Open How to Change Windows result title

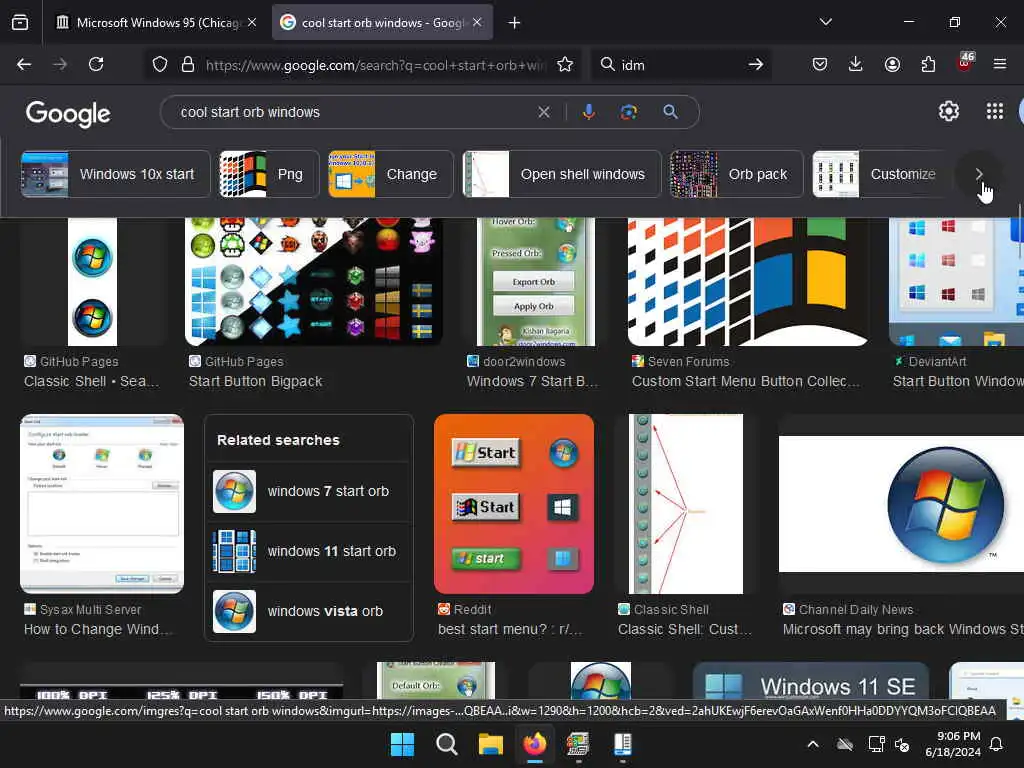click(98, 630)
